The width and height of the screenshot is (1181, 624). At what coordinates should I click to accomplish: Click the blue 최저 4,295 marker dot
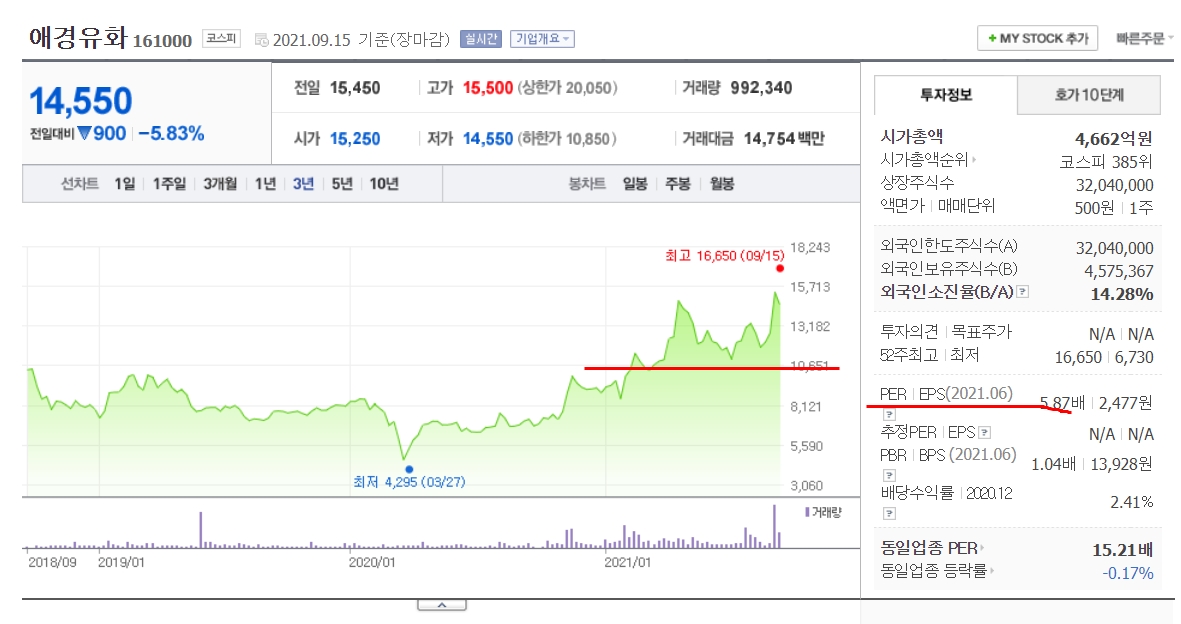(x=409, y=469)
